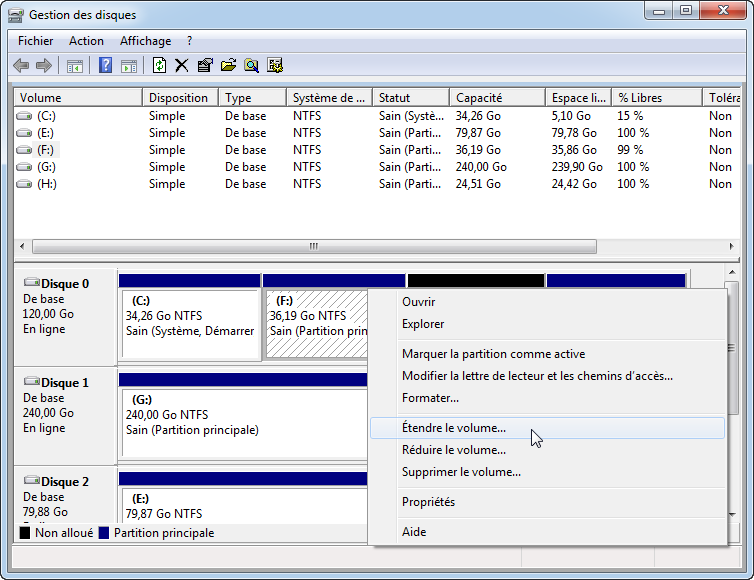
Task: Select the (C:) 34,26 Go NTFS partition block
Action: (190, 324)
